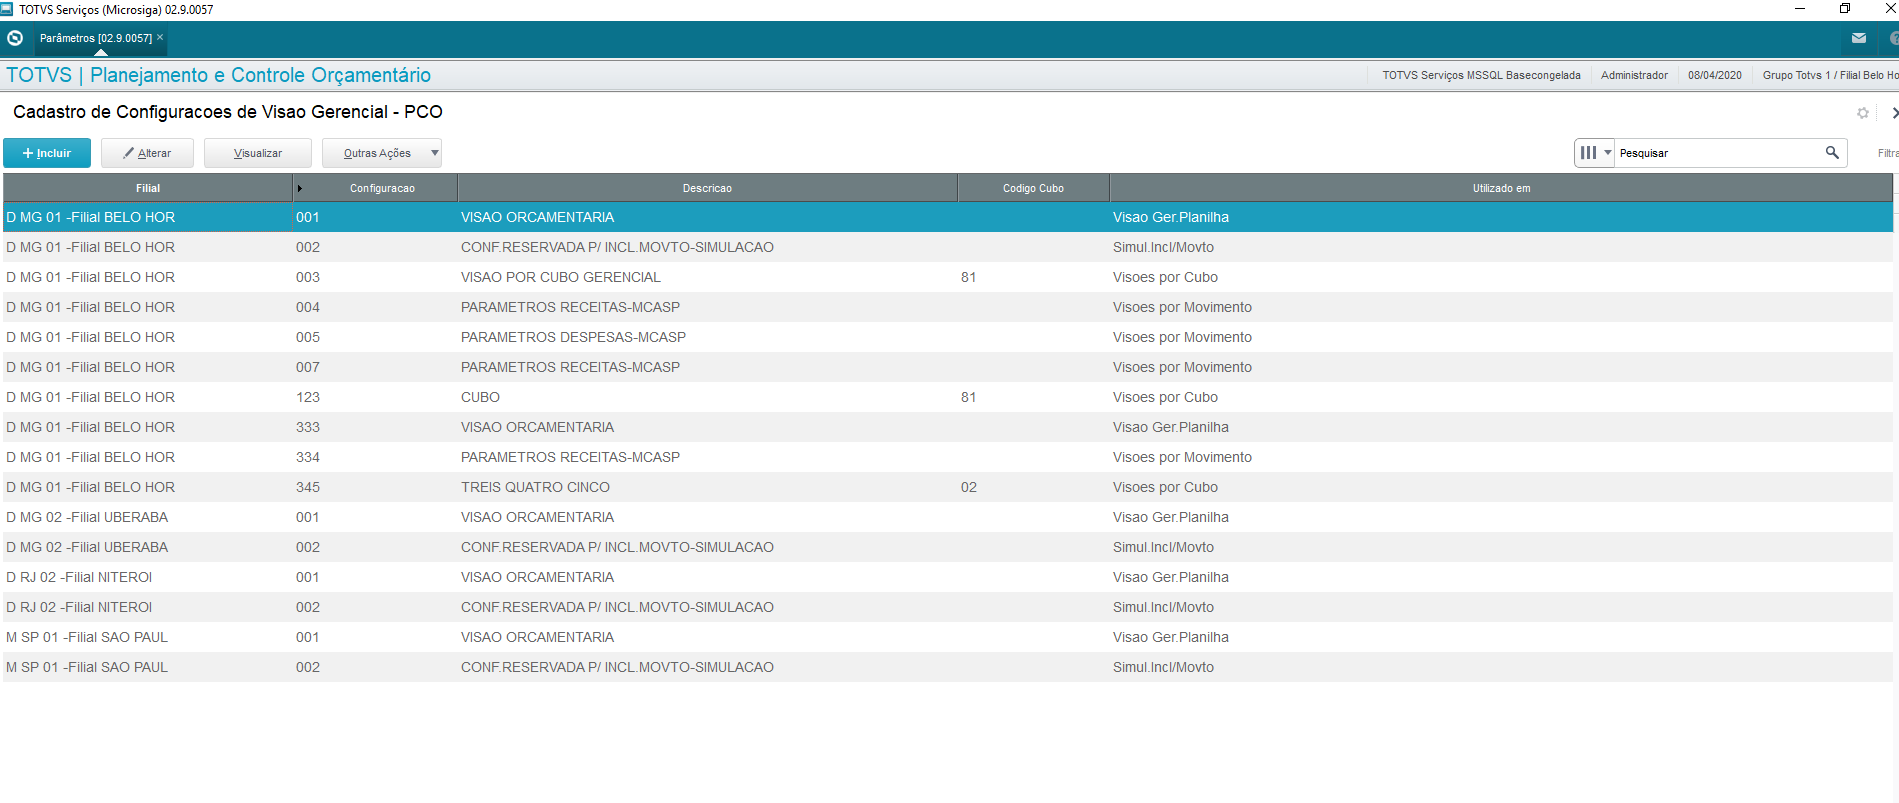Click the Administrador user label
This screenshot has width=1899, height=803.
(x=1634, y=75)
